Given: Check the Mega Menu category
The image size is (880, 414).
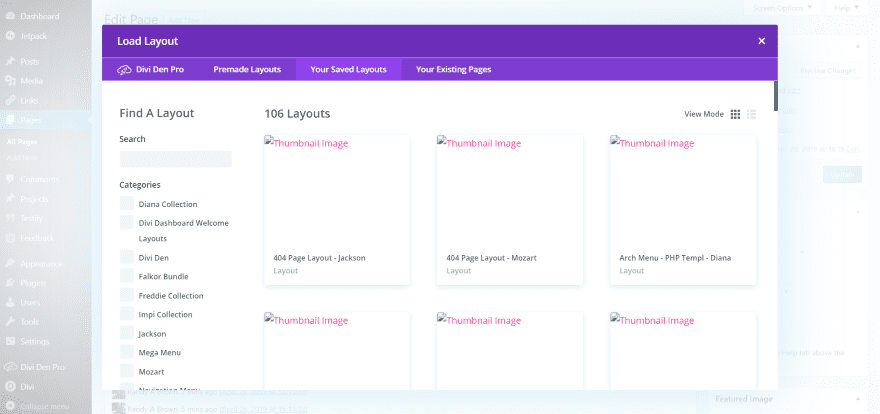Looking at the screenshot, I should tap(127, 352).
